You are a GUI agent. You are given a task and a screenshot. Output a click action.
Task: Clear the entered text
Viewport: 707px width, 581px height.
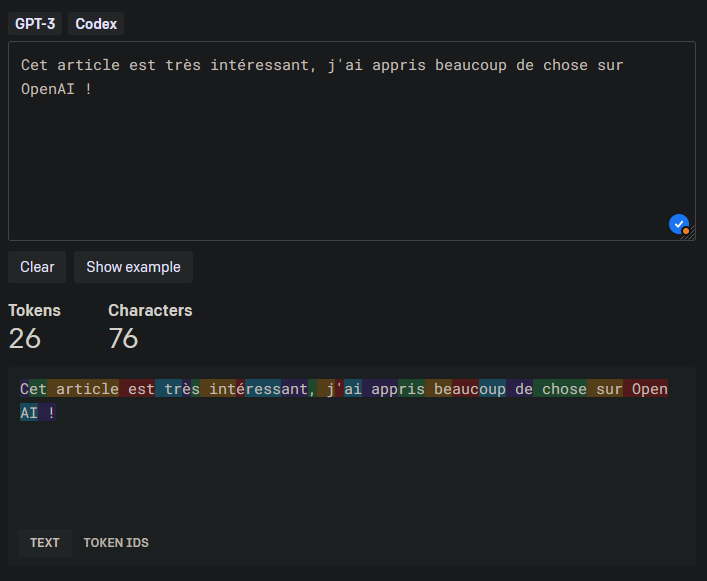tap(37, 267)
